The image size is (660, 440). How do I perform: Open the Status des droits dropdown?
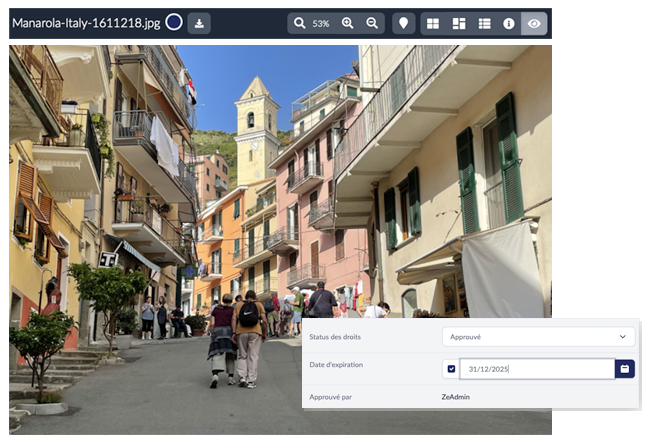[x=537, y=337]
